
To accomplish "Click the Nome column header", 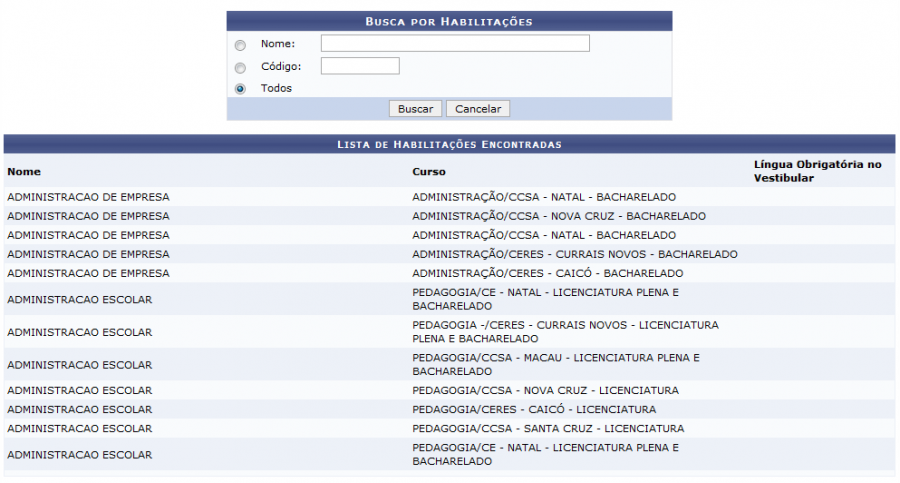I will point(24,172).
